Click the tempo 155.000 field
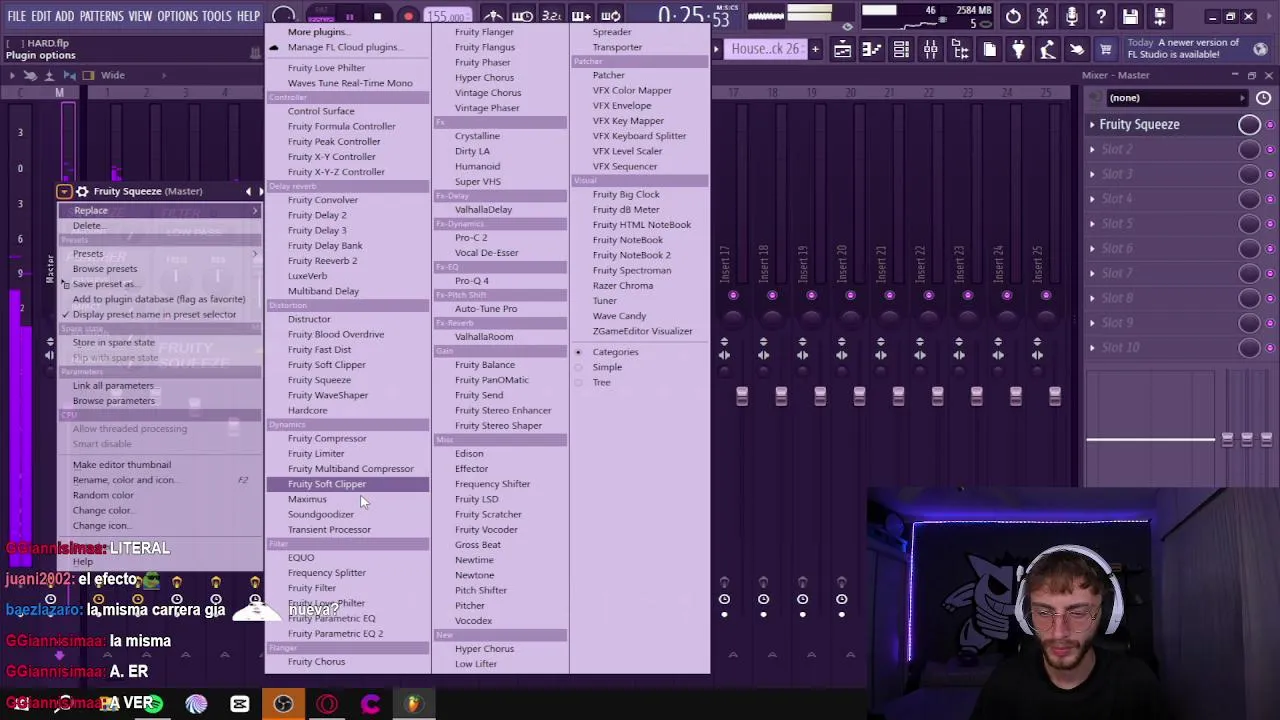 (x=448, y=17)
